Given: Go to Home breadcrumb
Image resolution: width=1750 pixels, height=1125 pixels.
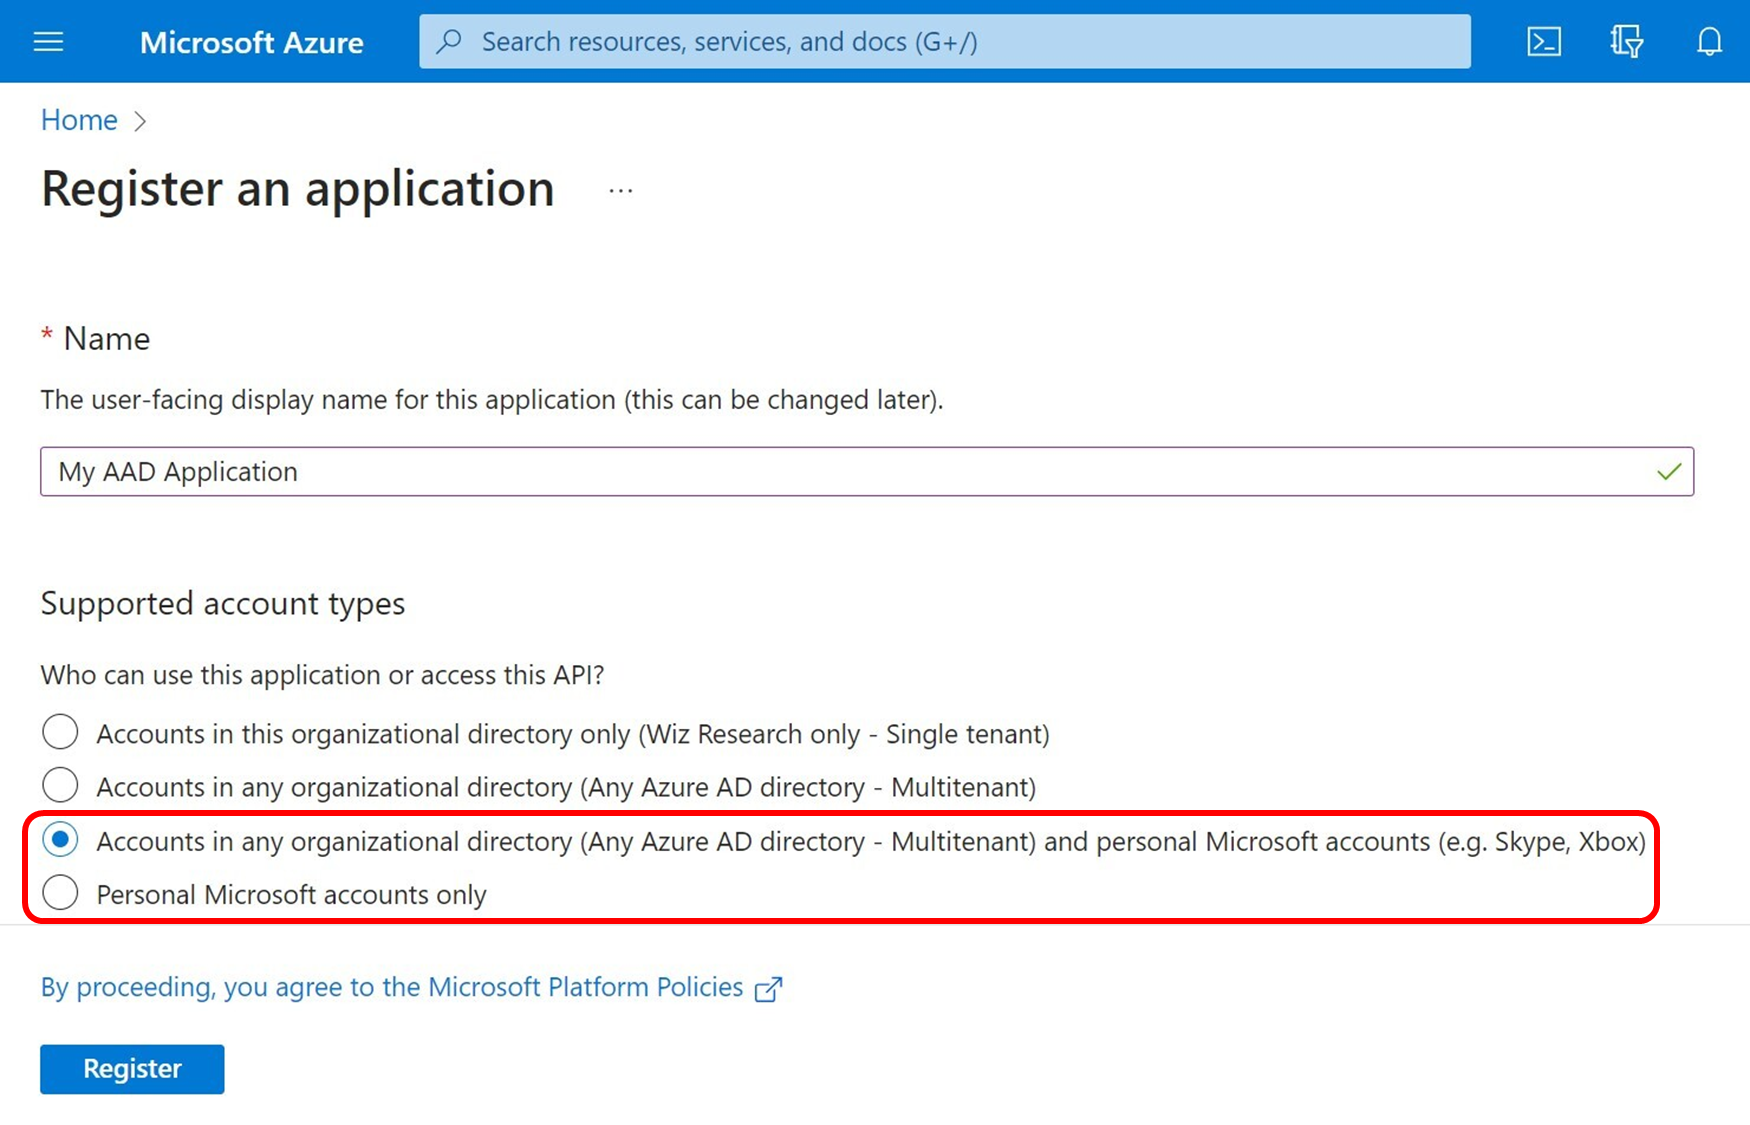Looking at the screenshot, I should tap(79, 120).
